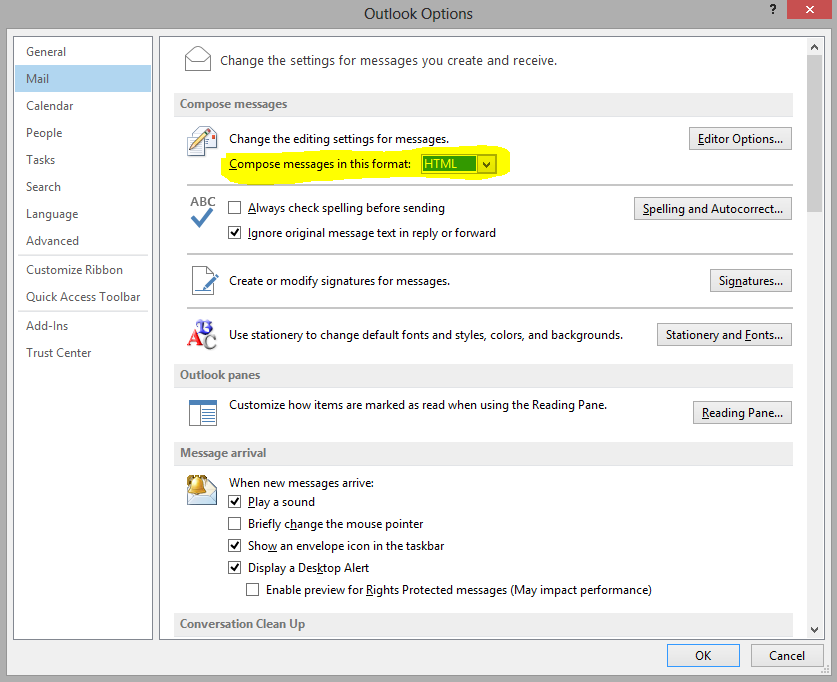Click the pencil-and-paper editing settings icon
The height and width of the screenshot is (682, 837).
click(202, 141)
